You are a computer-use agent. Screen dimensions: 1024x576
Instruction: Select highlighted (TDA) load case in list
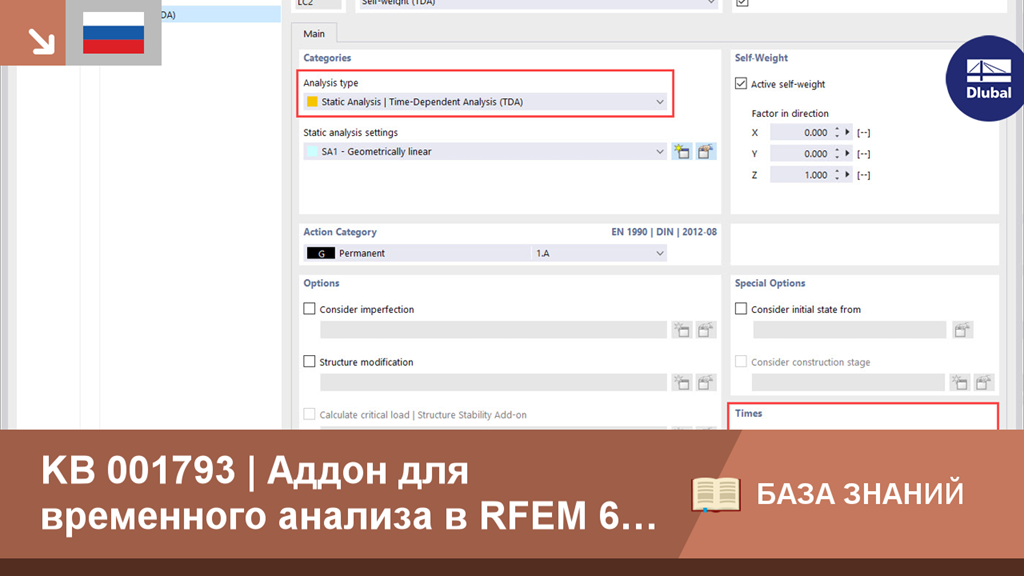221,14
